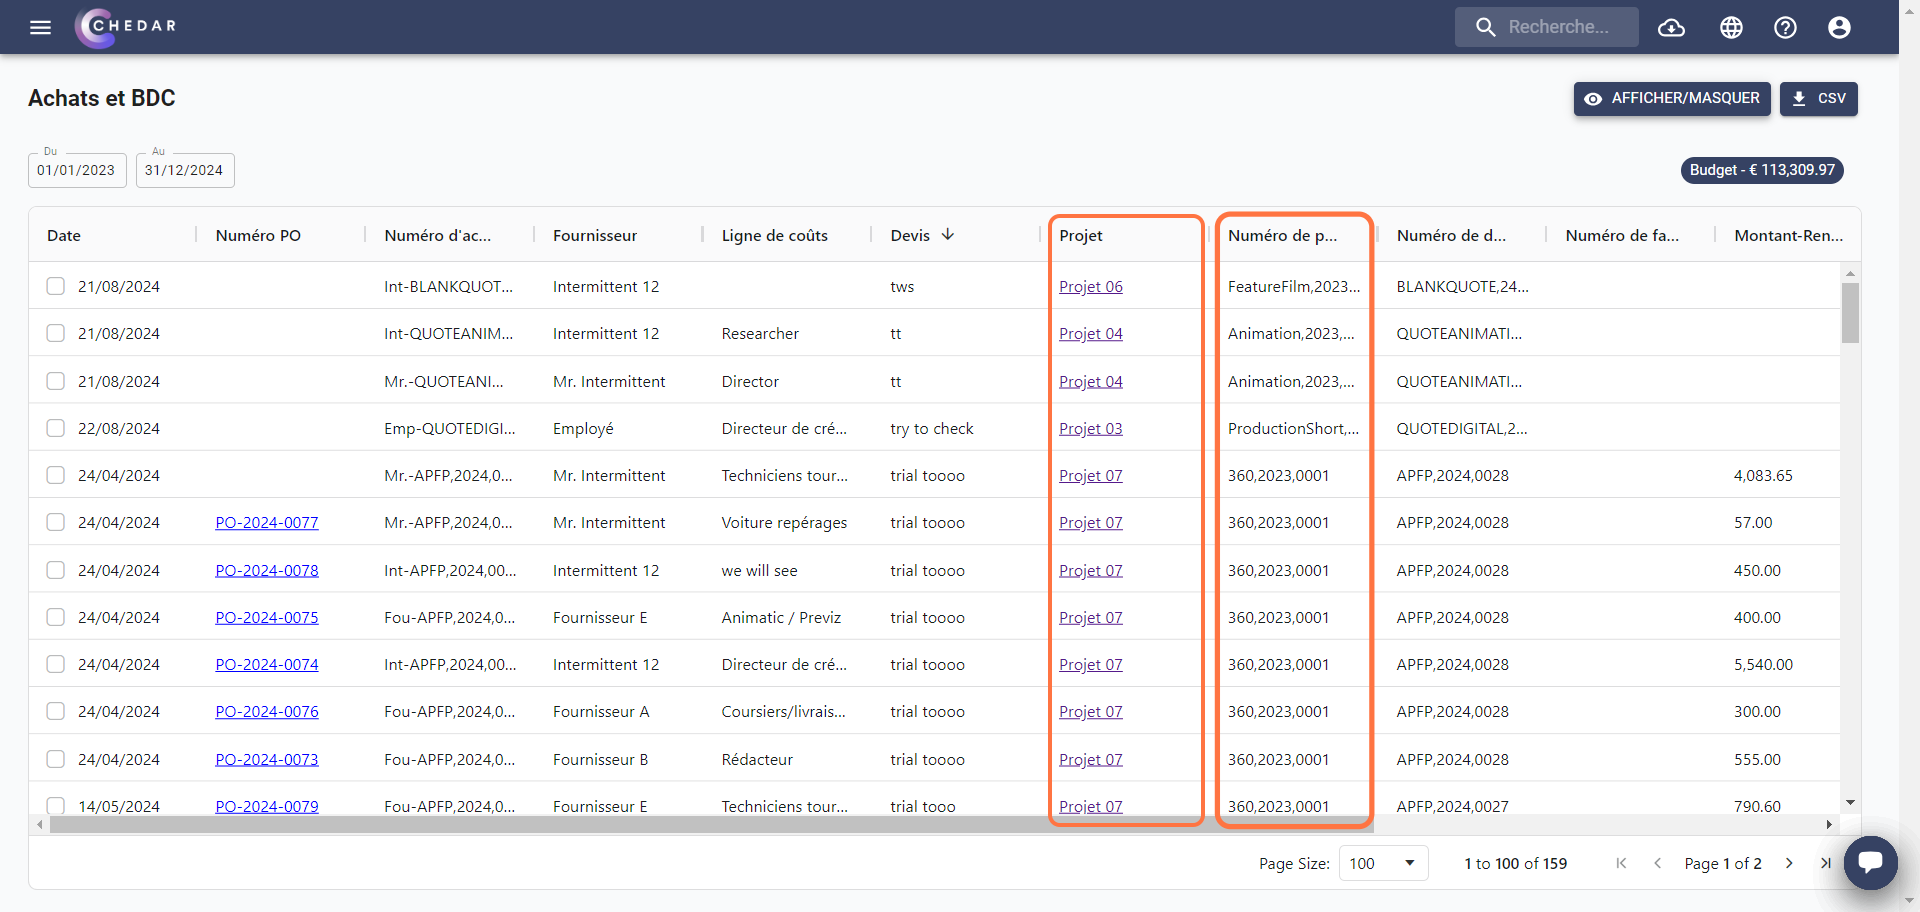Open link PO-2024-0073

267,759
